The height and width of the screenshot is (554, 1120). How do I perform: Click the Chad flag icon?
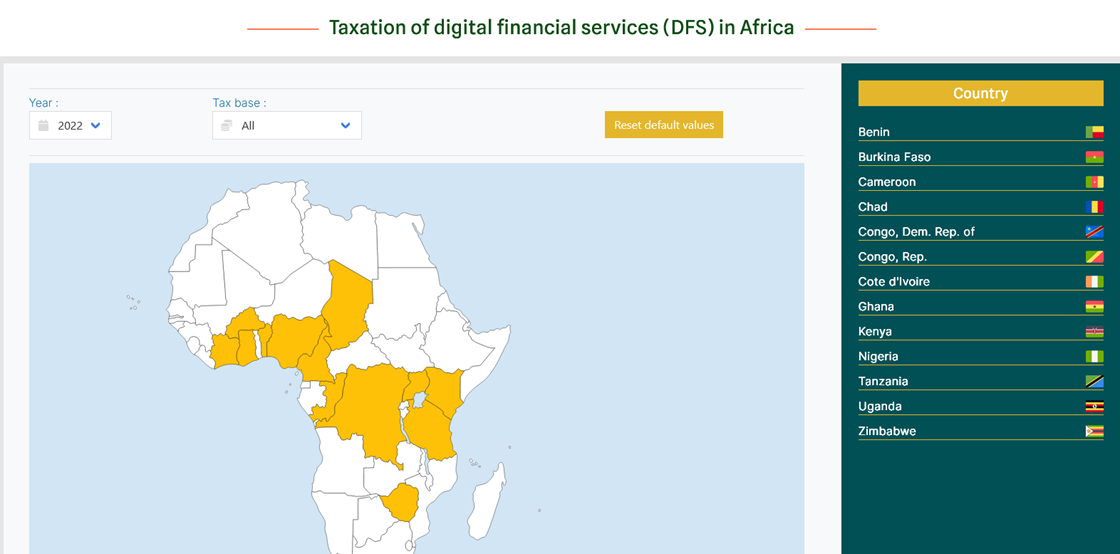click(x=1094, y=207)
